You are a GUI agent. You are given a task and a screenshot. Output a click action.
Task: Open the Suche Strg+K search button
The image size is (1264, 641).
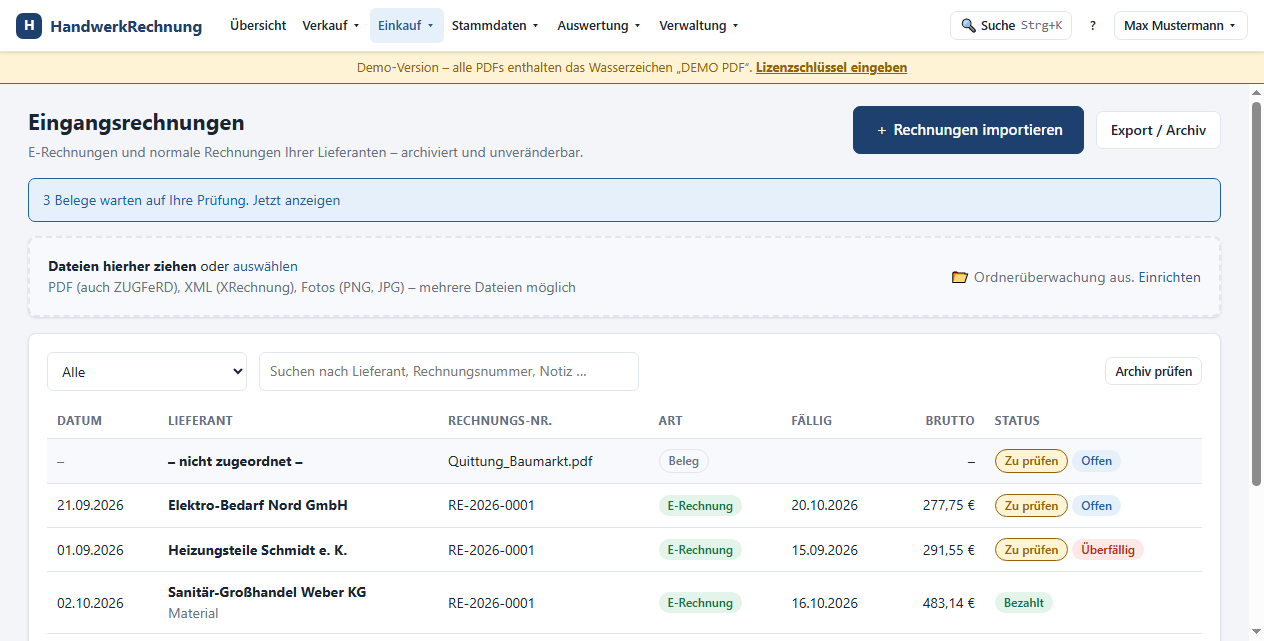click(1010, 26)
